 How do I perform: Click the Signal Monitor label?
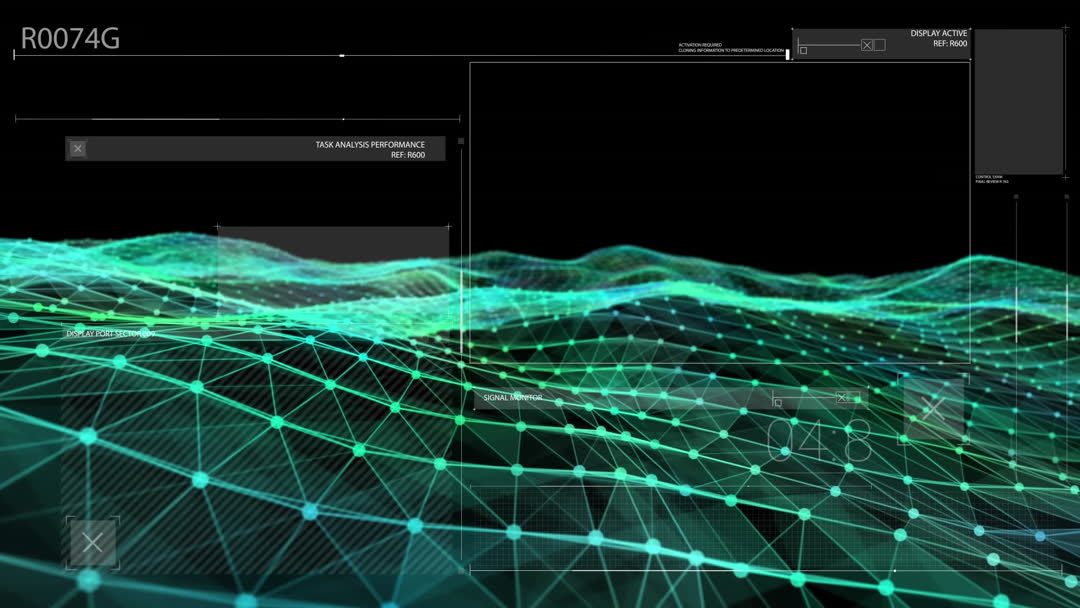tap(512, 398)
